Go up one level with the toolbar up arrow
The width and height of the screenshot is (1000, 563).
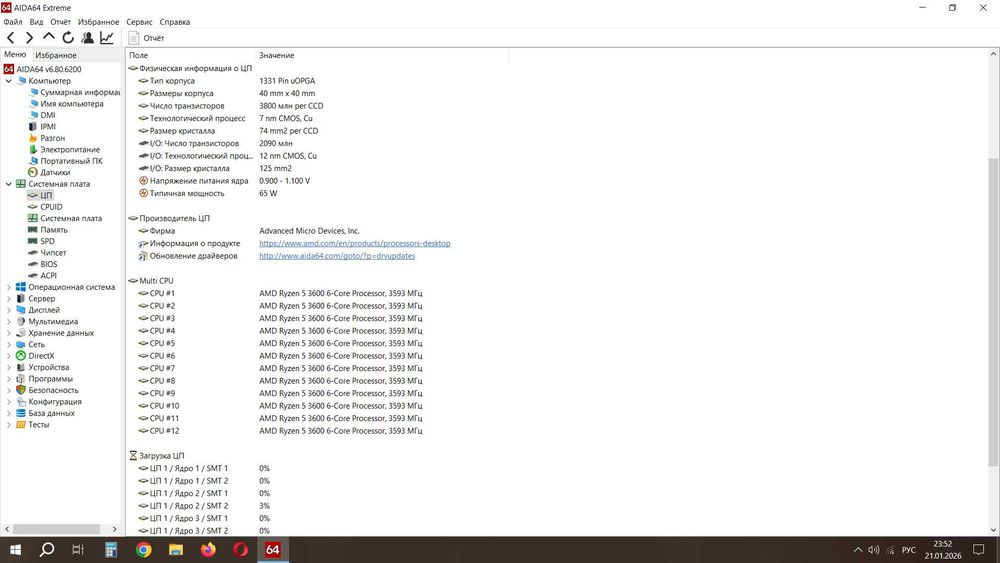48,38
